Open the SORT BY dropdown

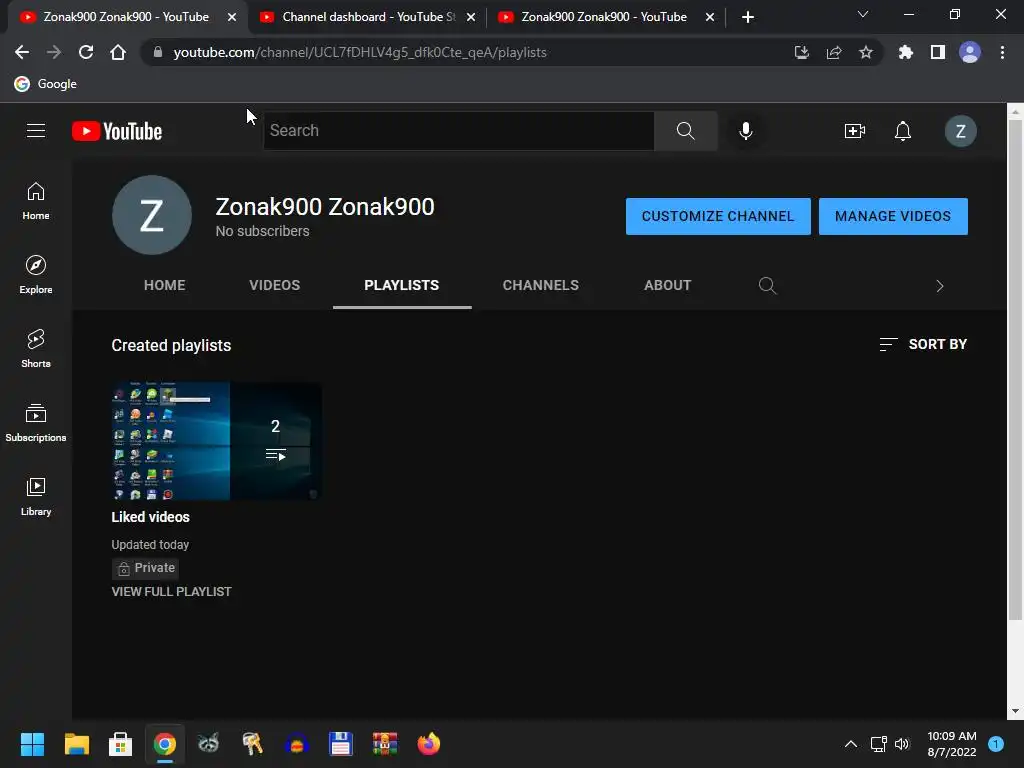click(x=923, y=344)
